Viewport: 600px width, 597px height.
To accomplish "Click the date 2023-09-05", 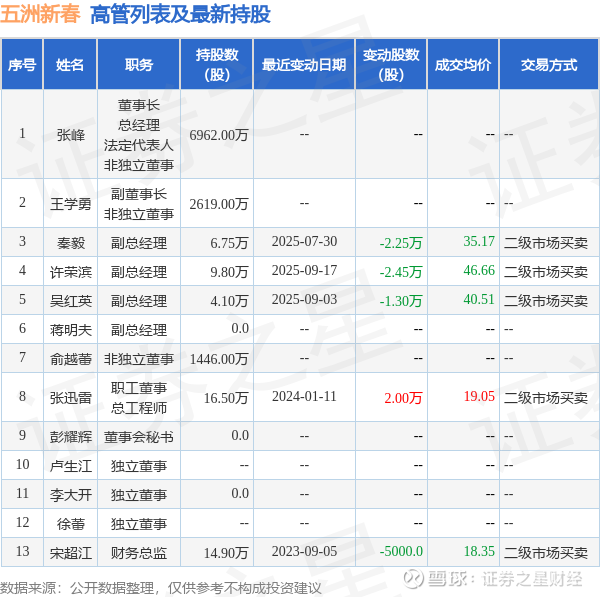I will pos(304,551).
